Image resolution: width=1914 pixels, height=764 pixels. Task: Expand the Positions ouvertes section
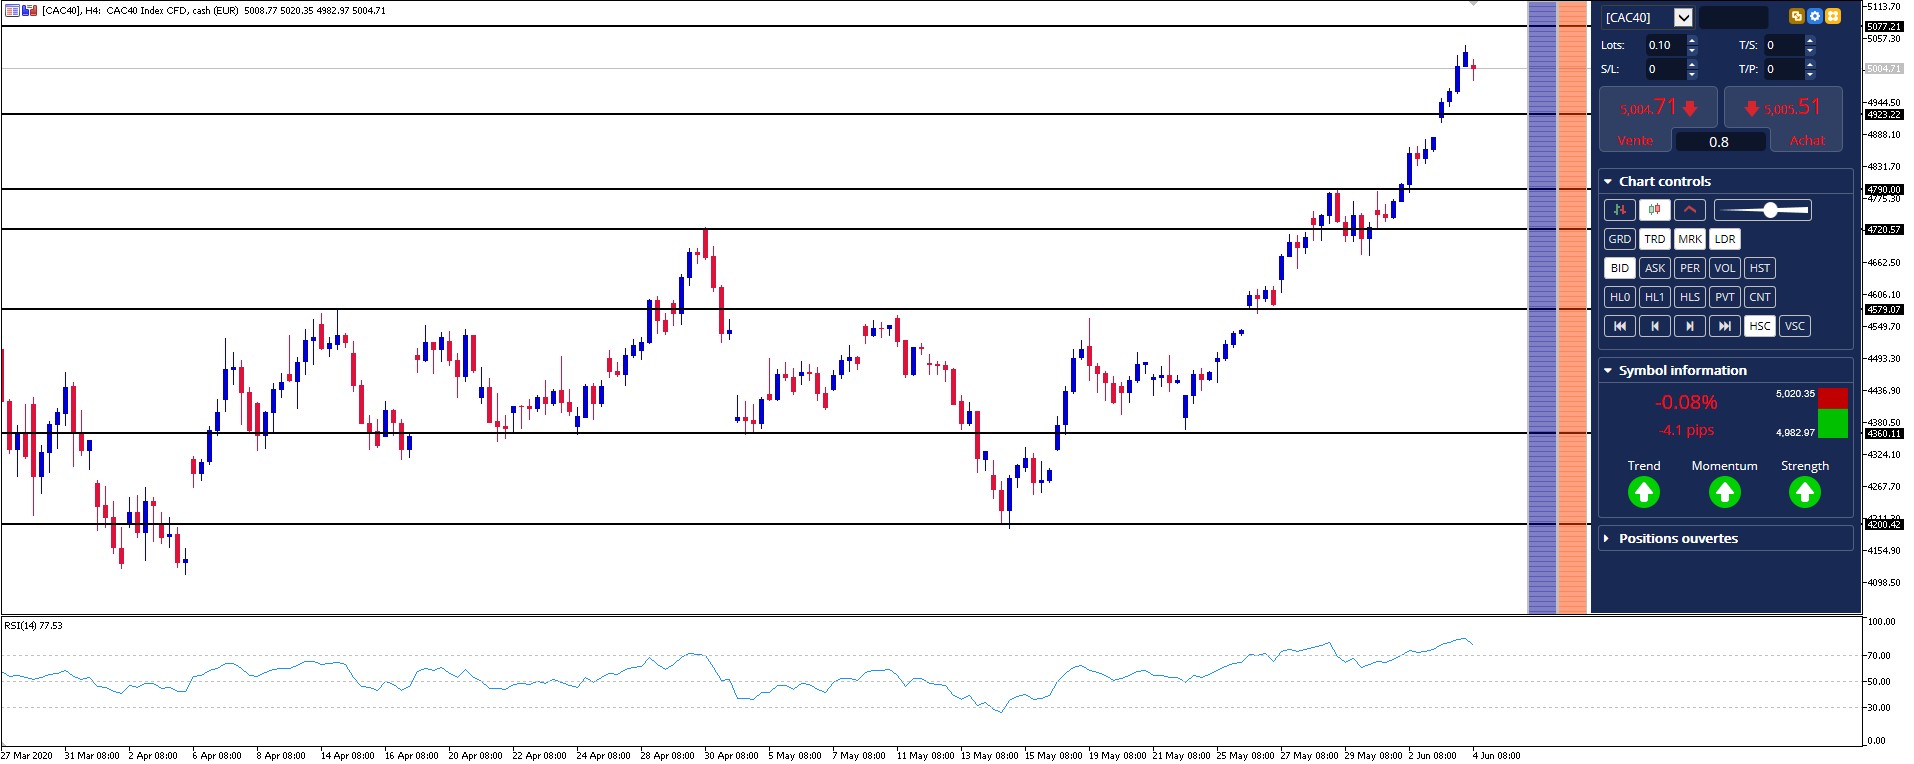[x=1607, y=539]
